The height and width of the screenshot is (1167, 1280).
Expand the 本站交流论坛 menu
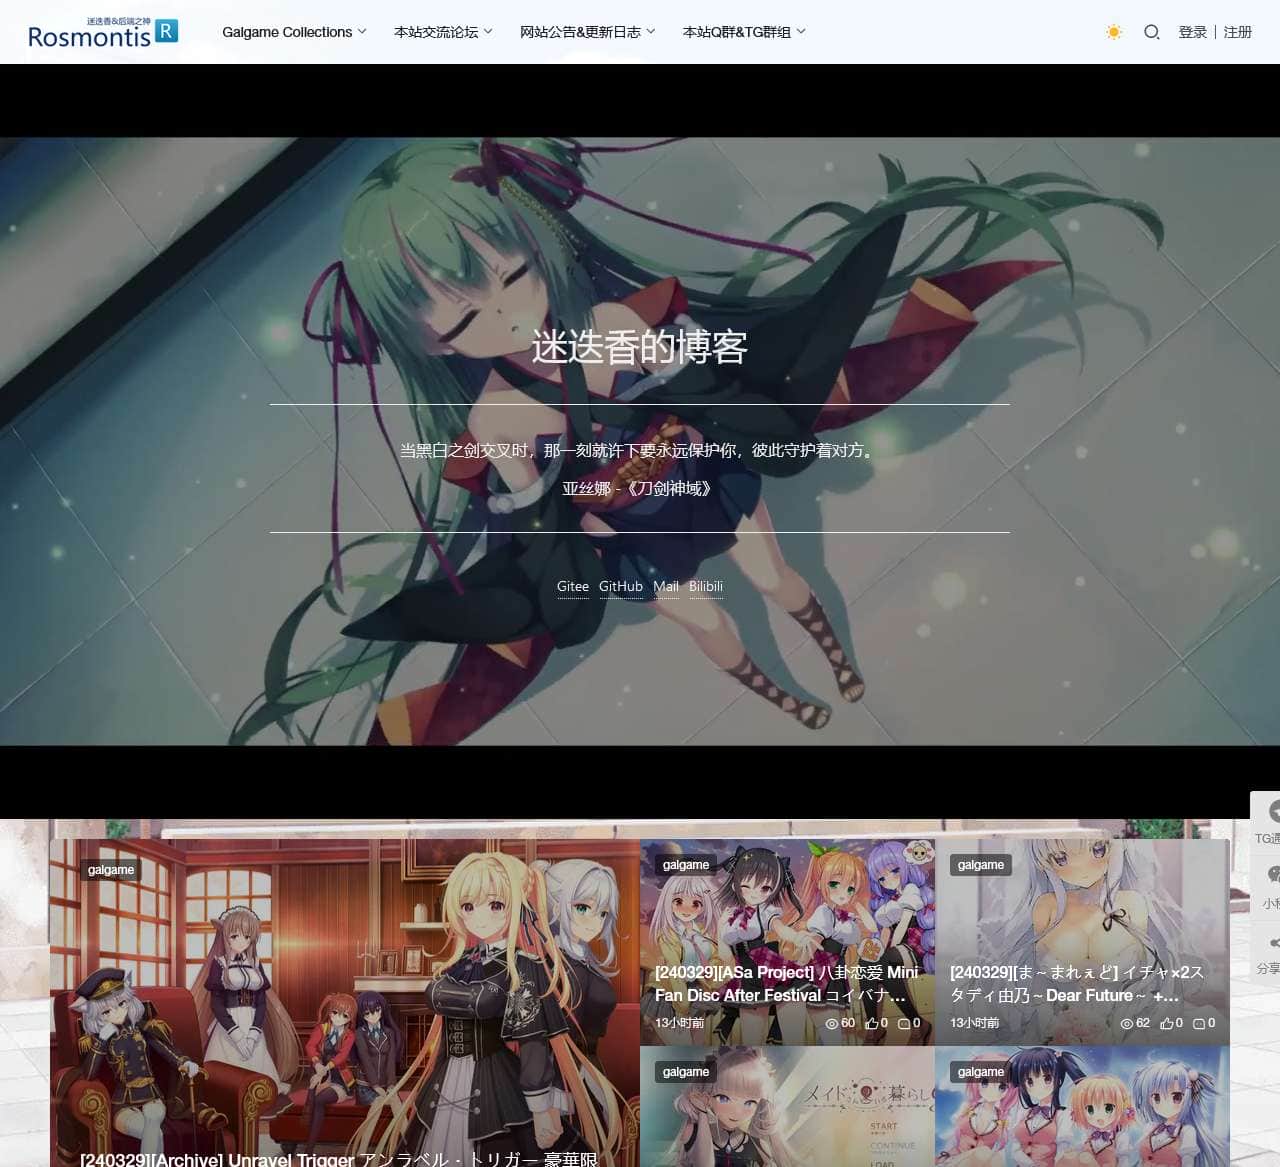[443, 32]
